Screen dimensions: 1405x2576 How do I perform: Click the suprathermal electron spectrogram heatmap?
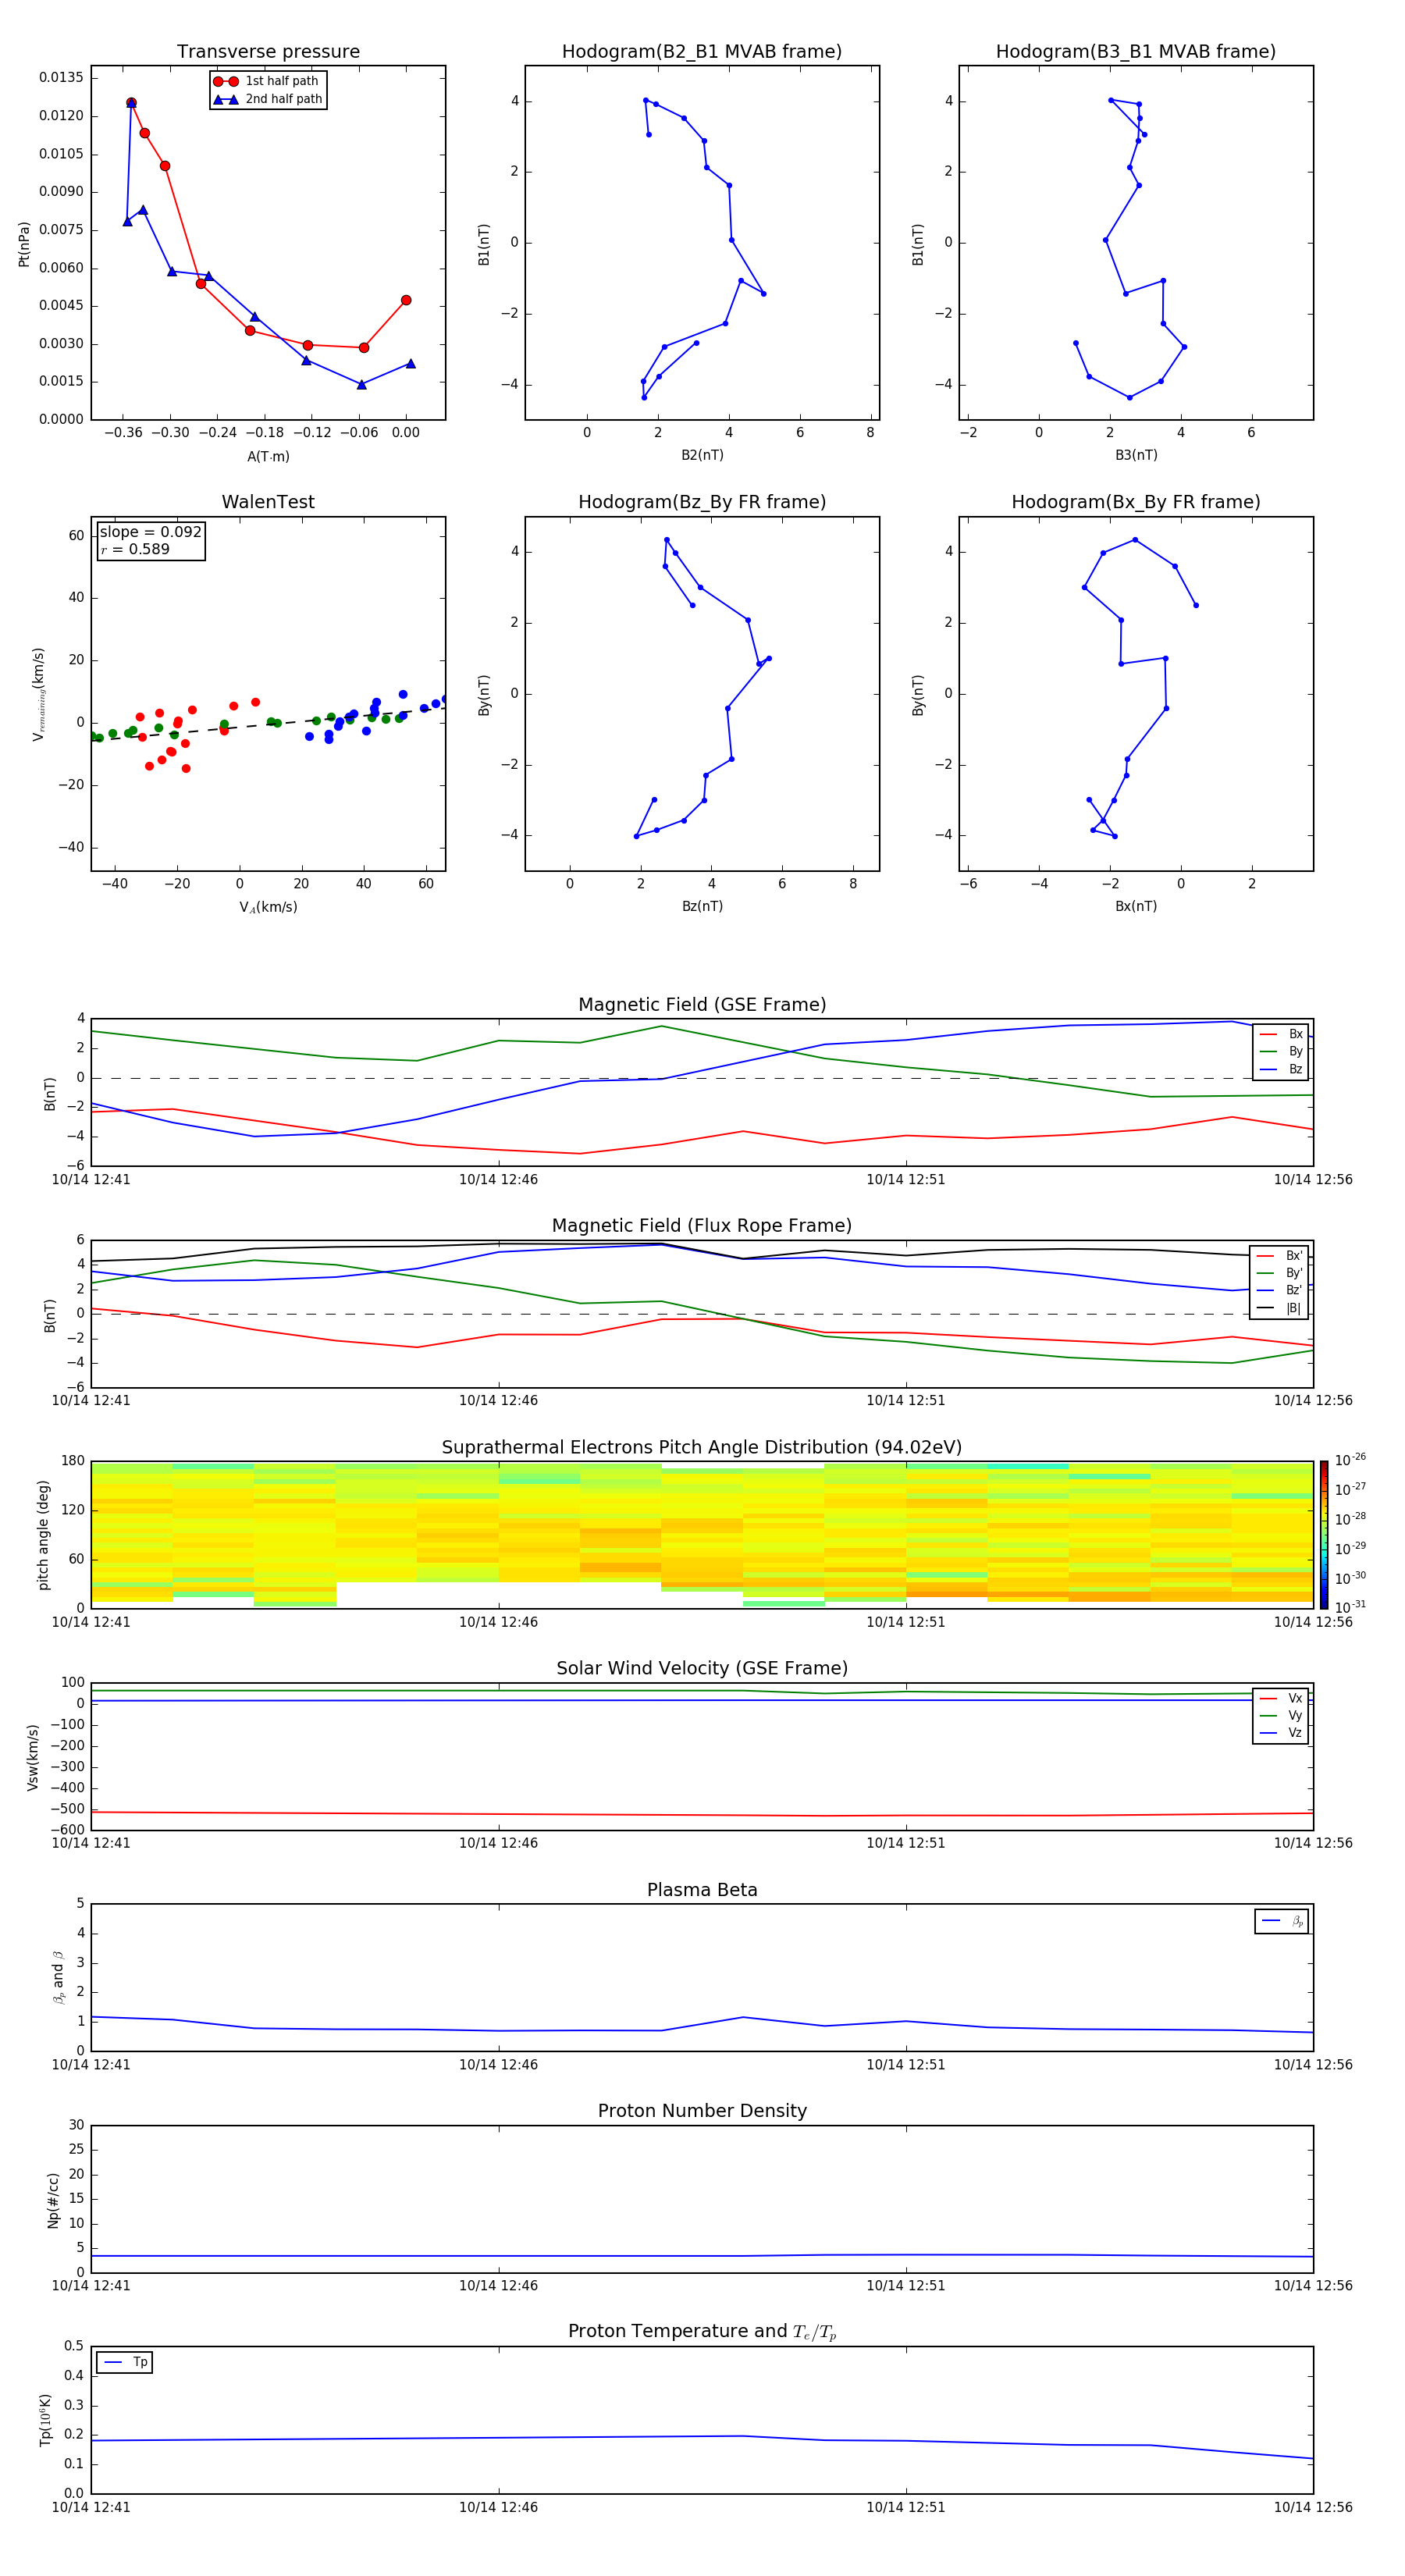point(702,1534)
